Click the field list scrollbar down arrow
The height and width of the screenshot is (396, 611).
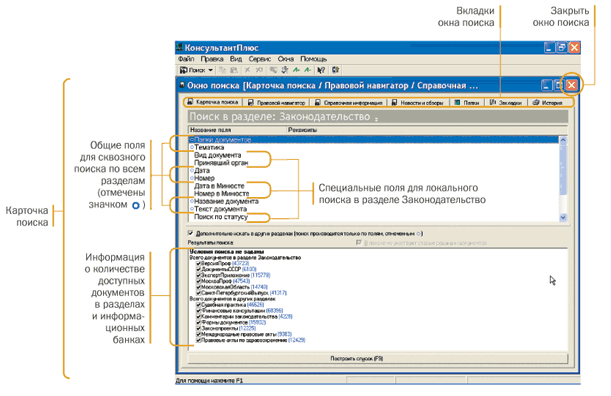click(x=563, y=217)
